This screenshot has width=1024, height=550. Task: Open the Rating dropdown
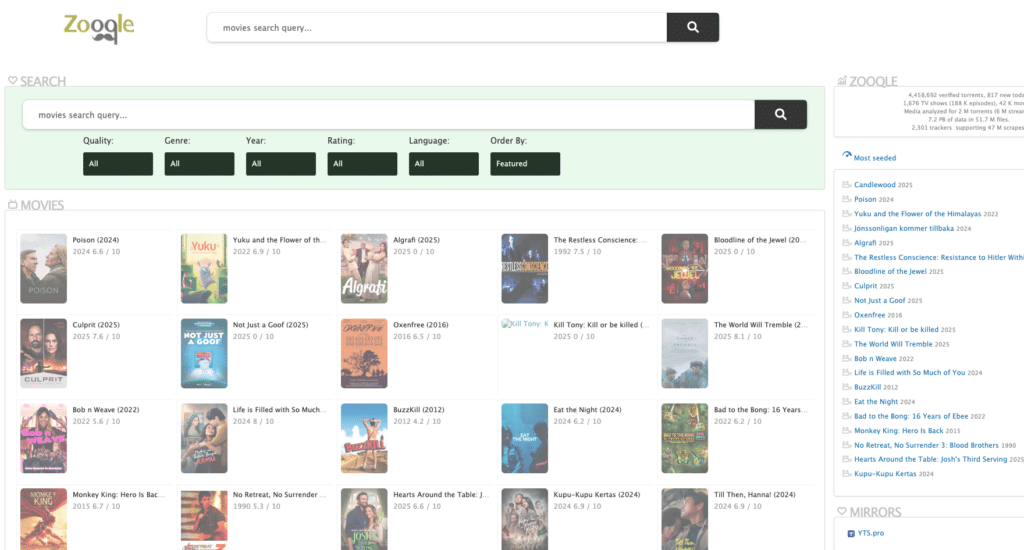[362, 164]
